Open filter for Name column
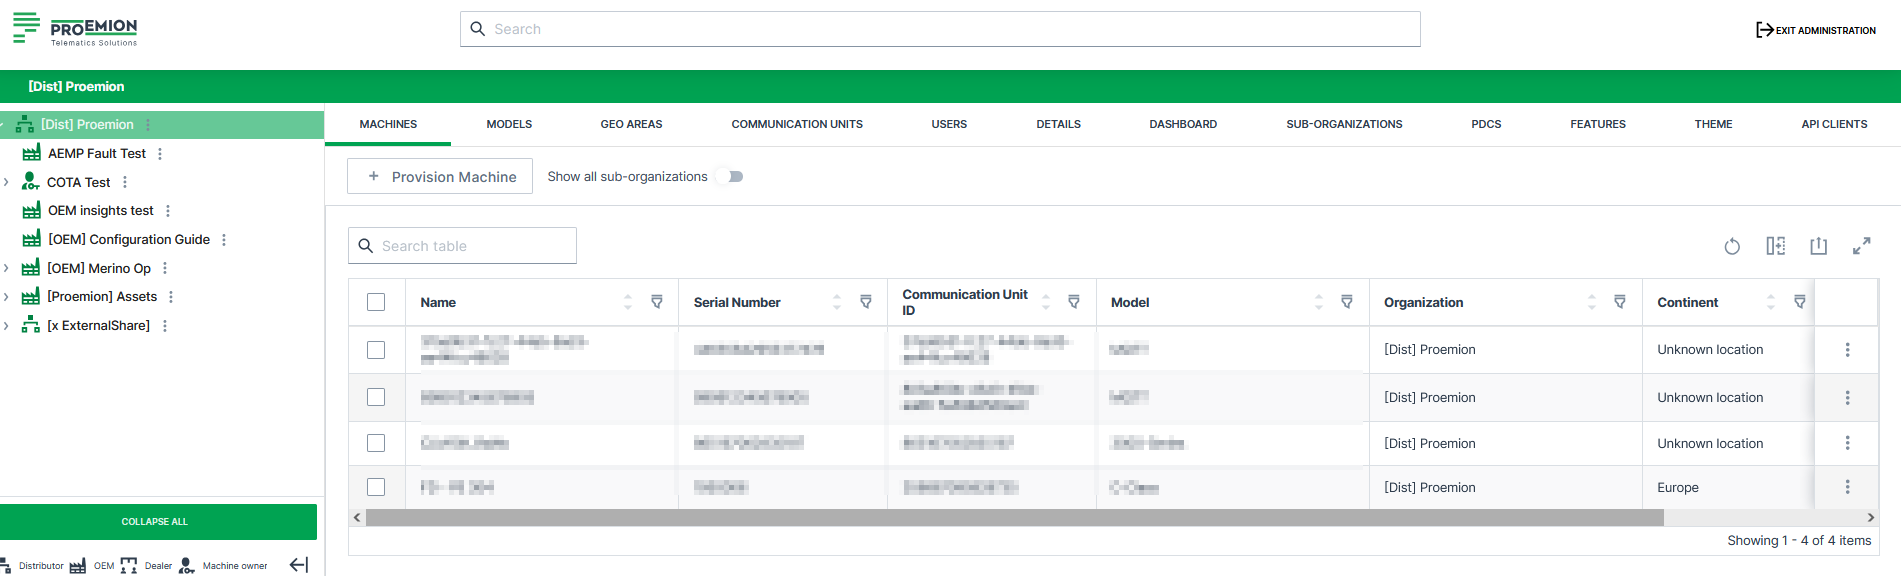Screen dimensions: 1901x576 click(657, 302)
